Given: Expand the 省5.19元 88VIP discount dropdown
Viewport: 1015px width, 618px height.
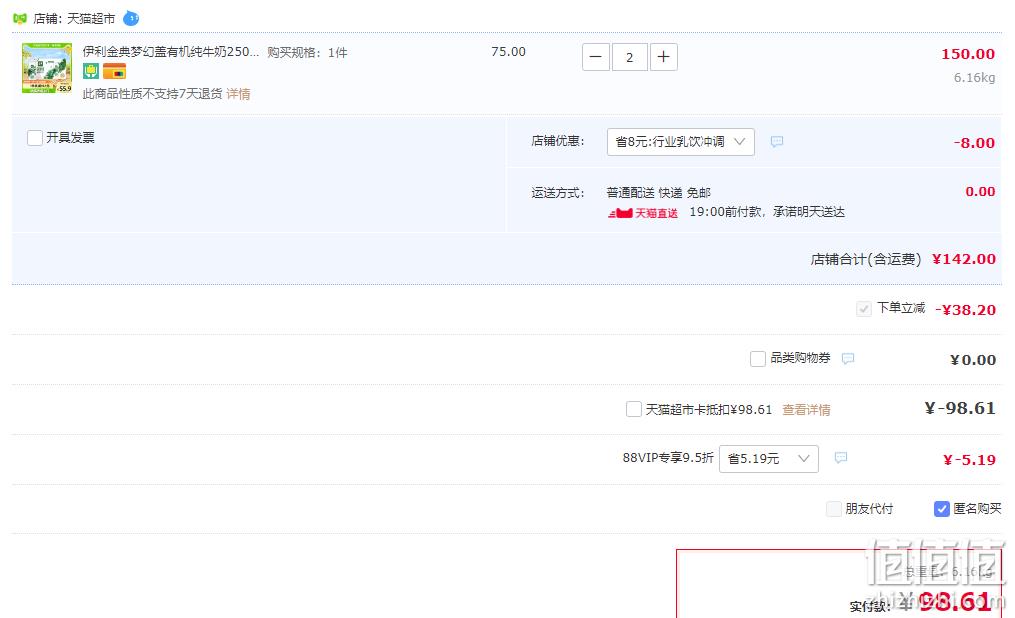Looking at the screenshot, I should click(x=768, y=459).
